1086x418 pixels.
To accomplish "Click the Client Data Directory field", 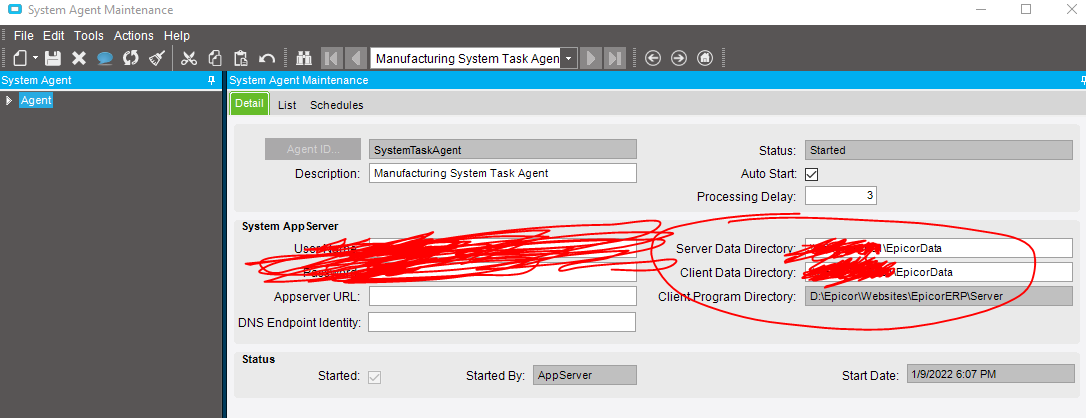I will 938,272.
